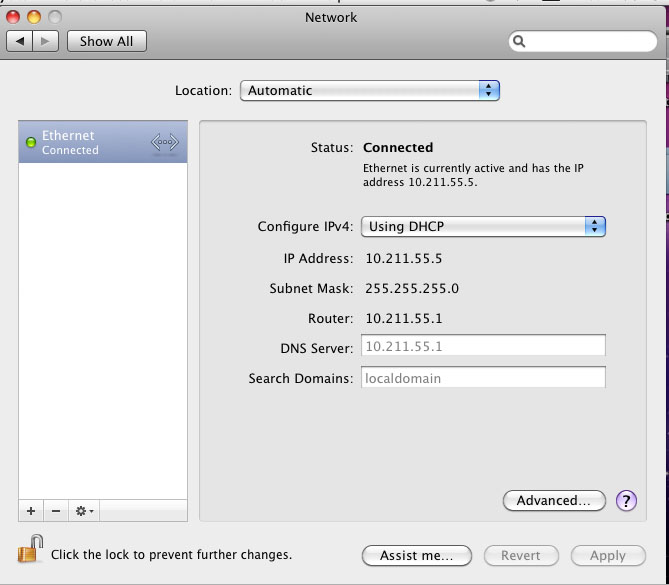Image resolution: width=669 pixels, height=585 pixels.
Task: Open the purple Help question mark button
Action: 626,501
